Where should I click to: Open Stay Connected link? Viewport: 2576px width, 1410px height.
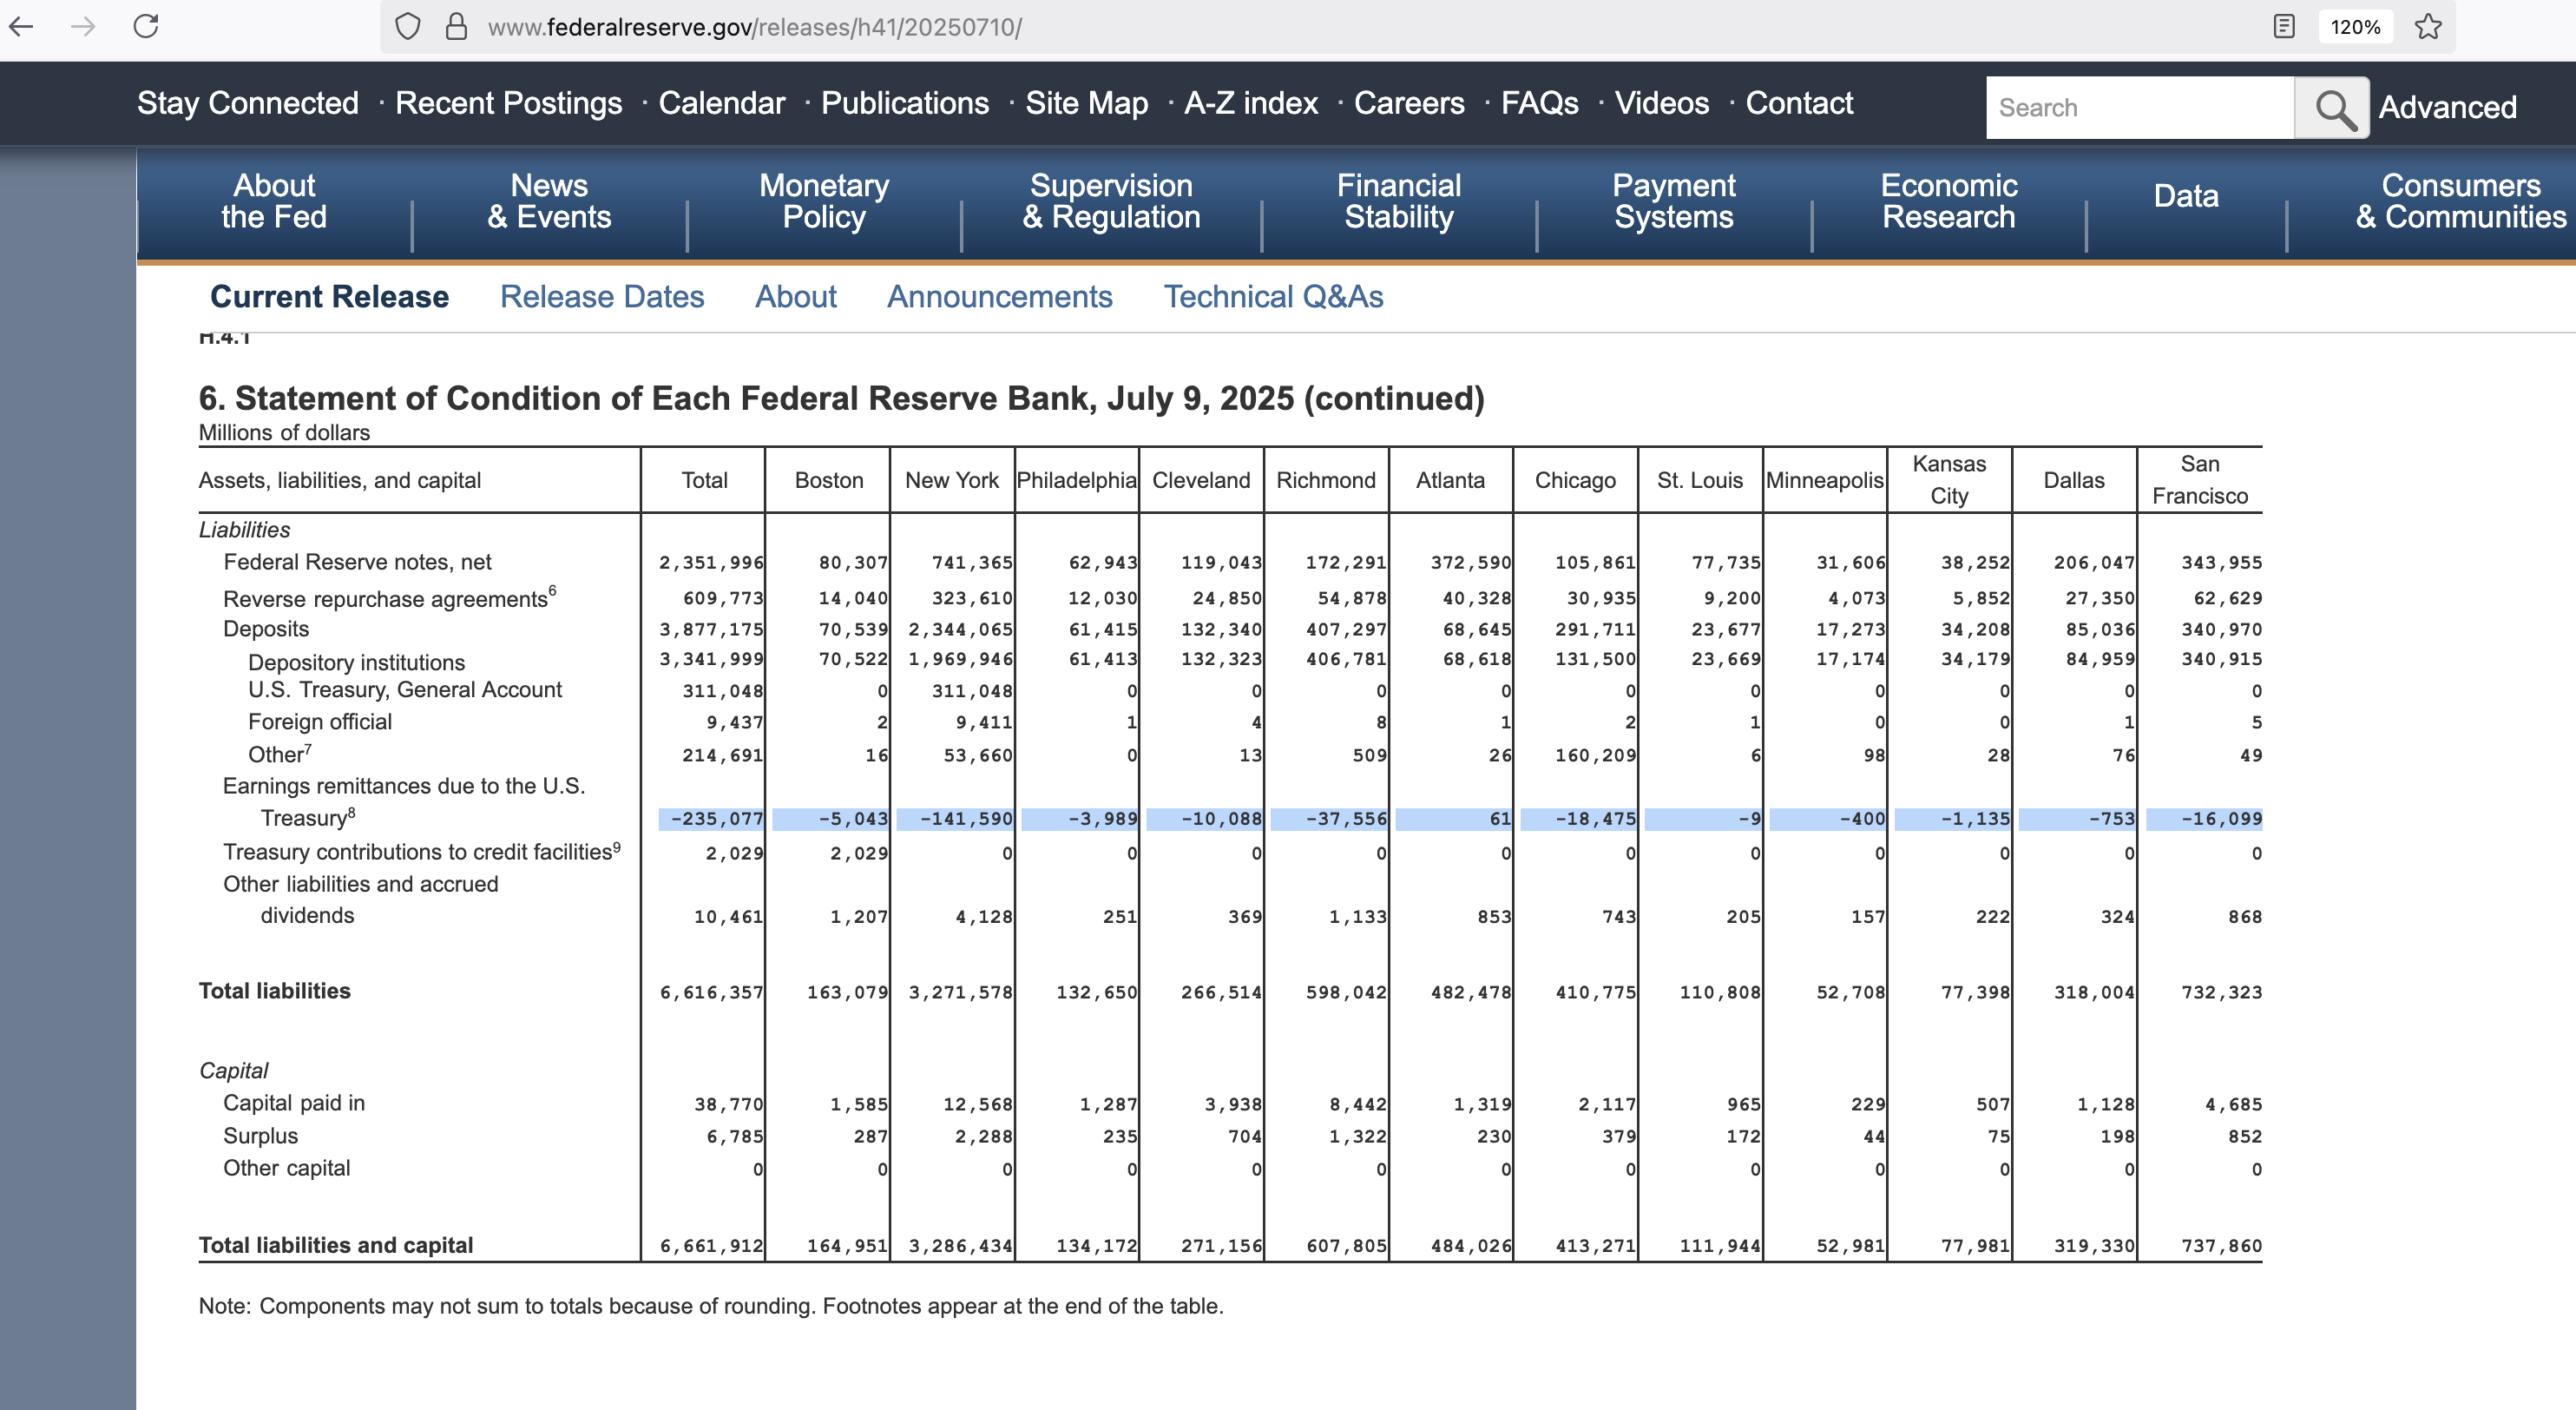point(247,103)
